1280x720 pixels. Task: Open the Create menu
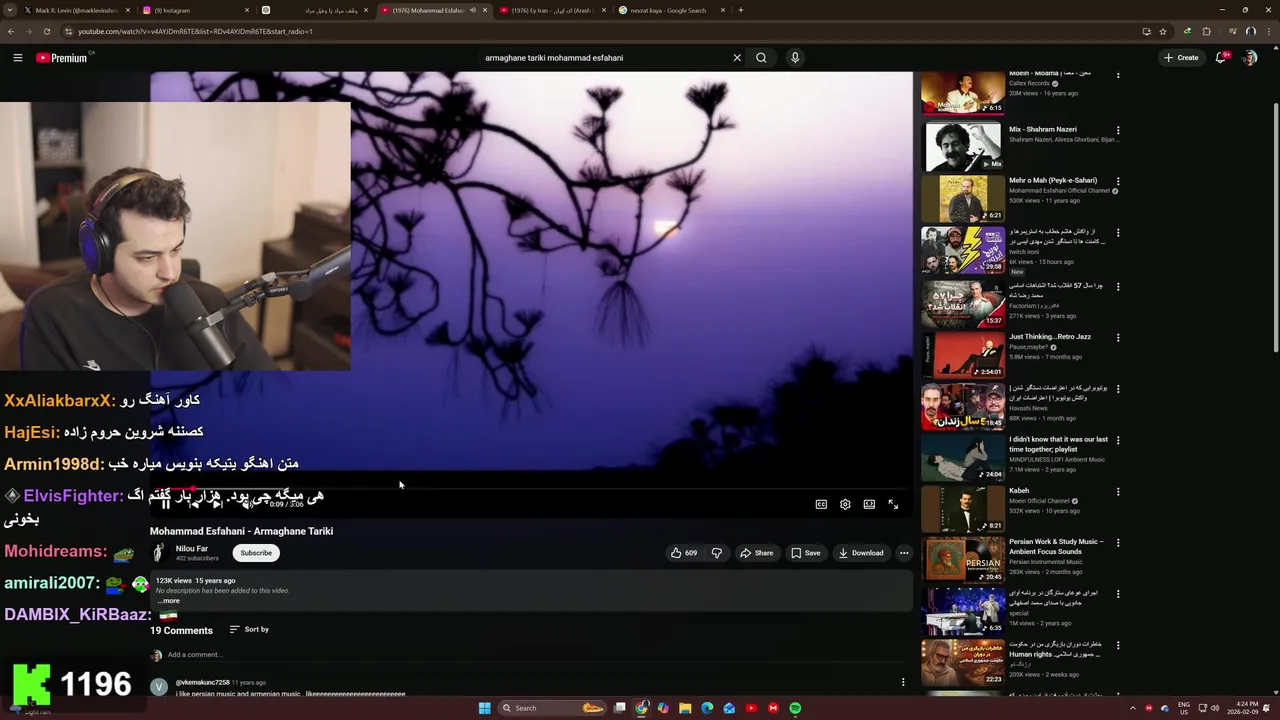[1181, 58]
